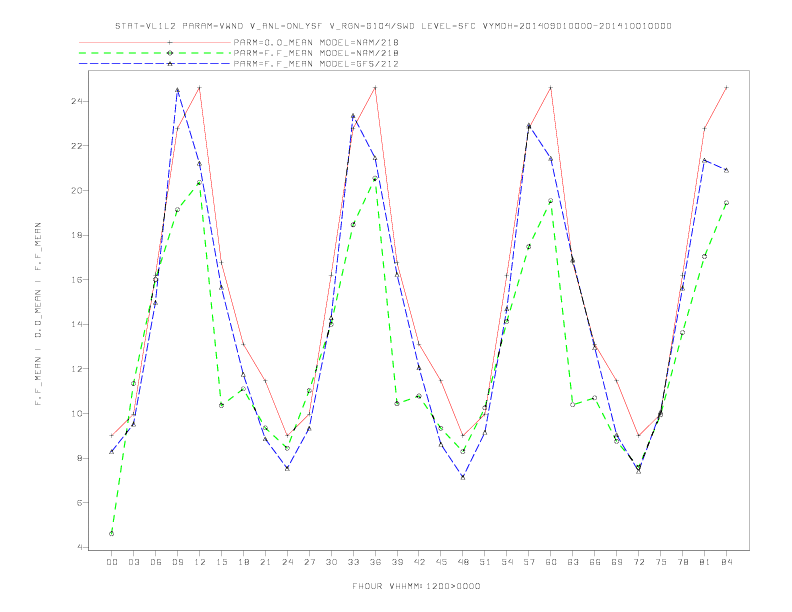The image size is (792, 612).
Task: Click the x-axis title FHOUR VHHMM:1200>0000
Action: [416, 586]
